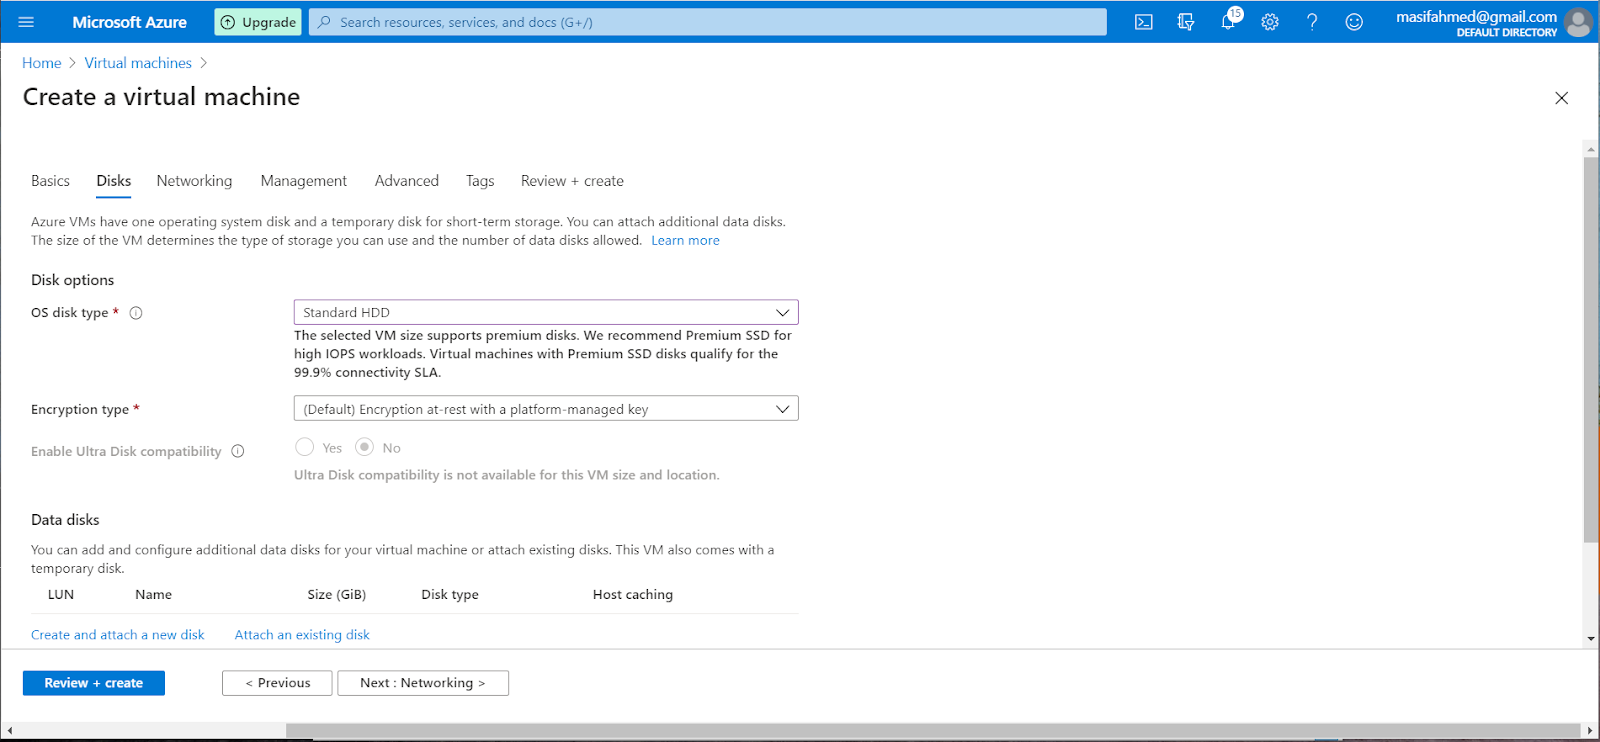Click the Previous button

(277, 683)
